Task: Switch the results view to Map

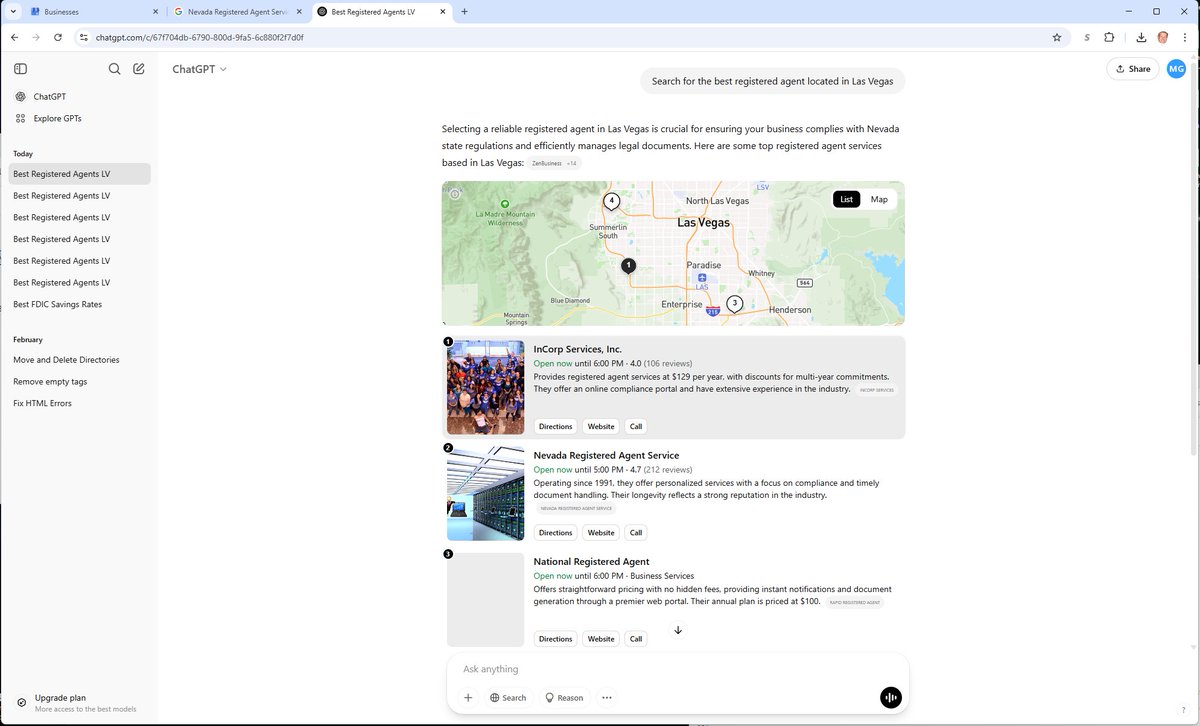Action: (x=879, y=199)
